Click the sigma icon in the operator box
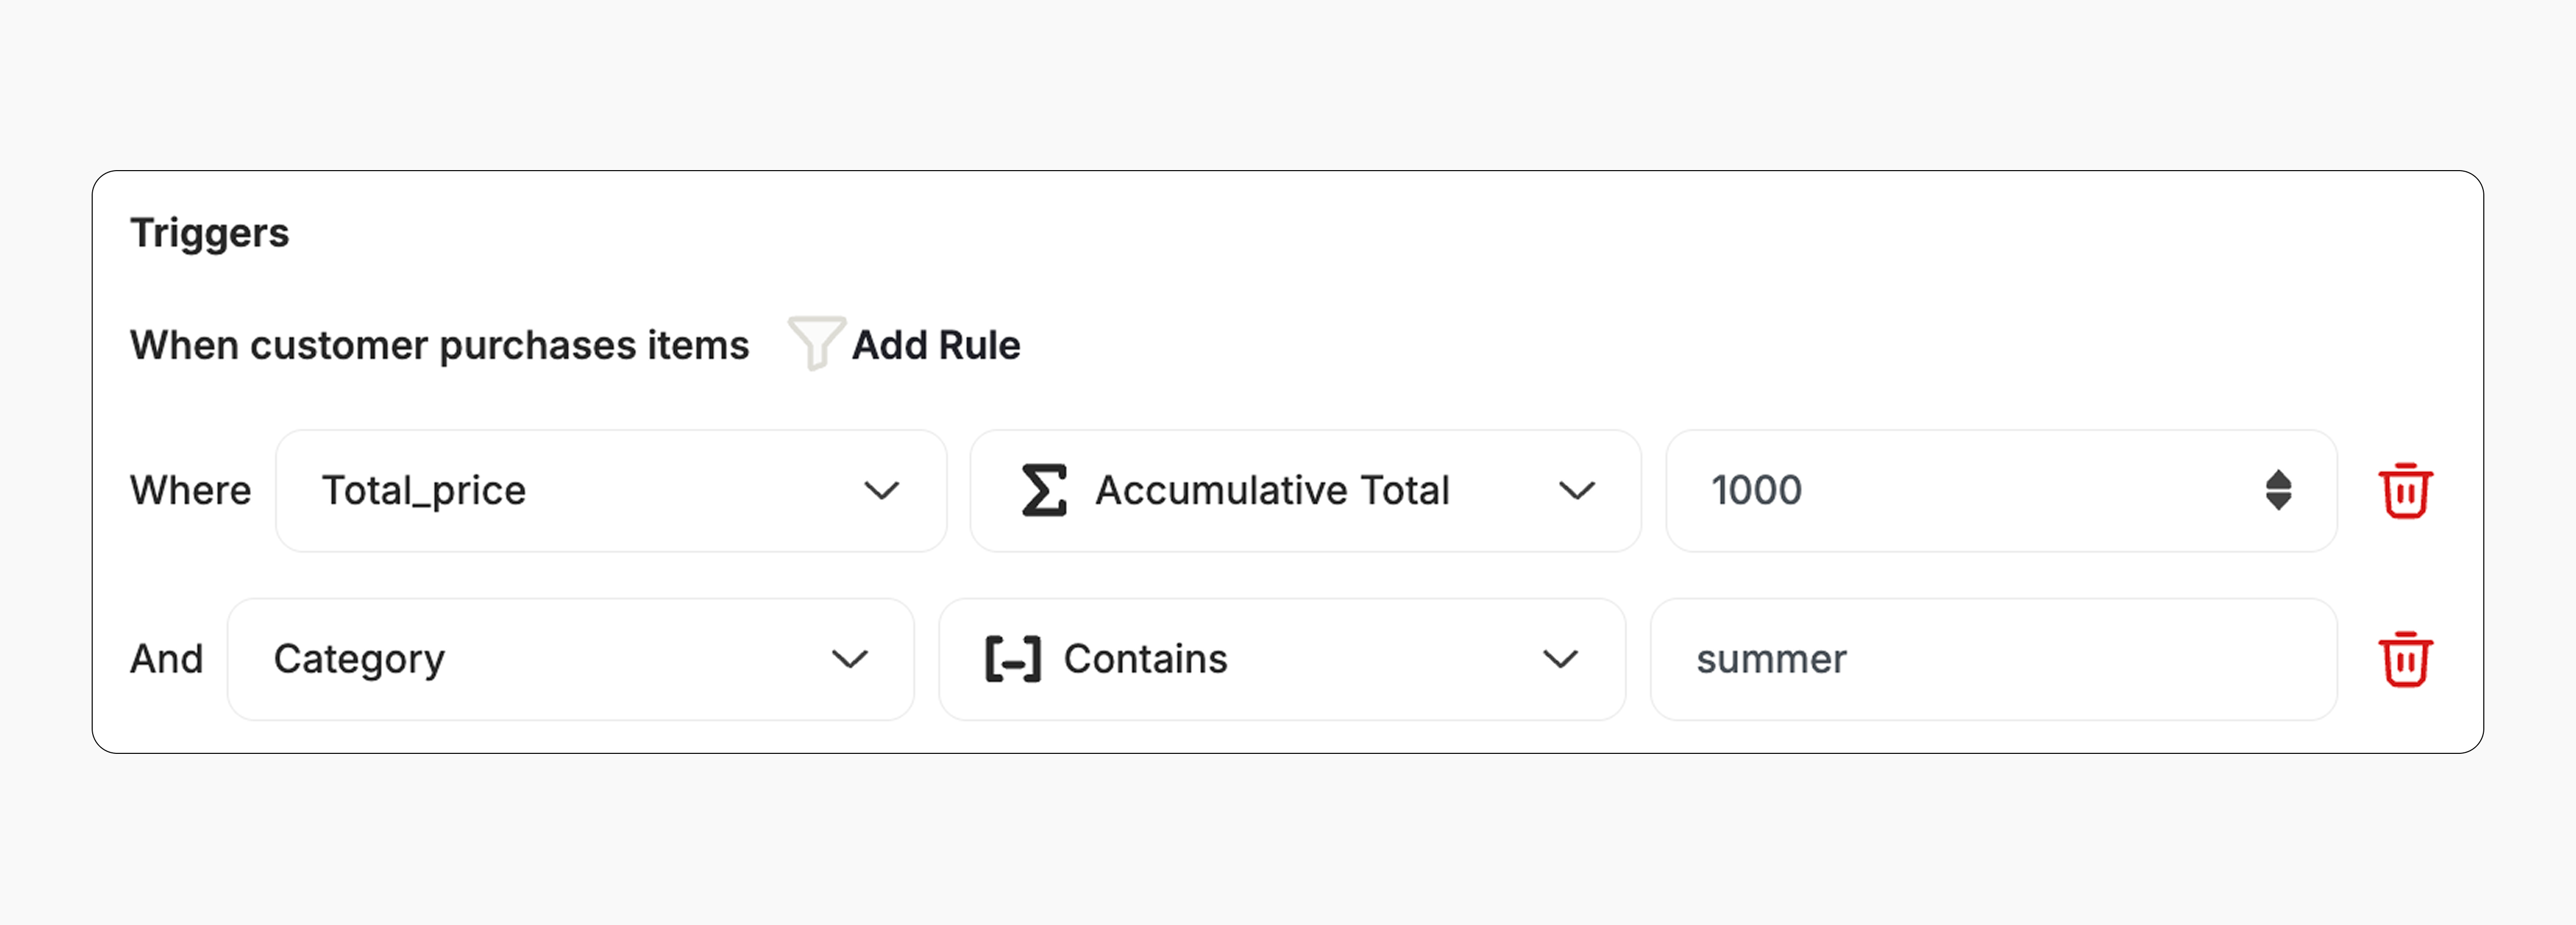This screenshot has height=925, width=2576. [x=1043, y=491]
